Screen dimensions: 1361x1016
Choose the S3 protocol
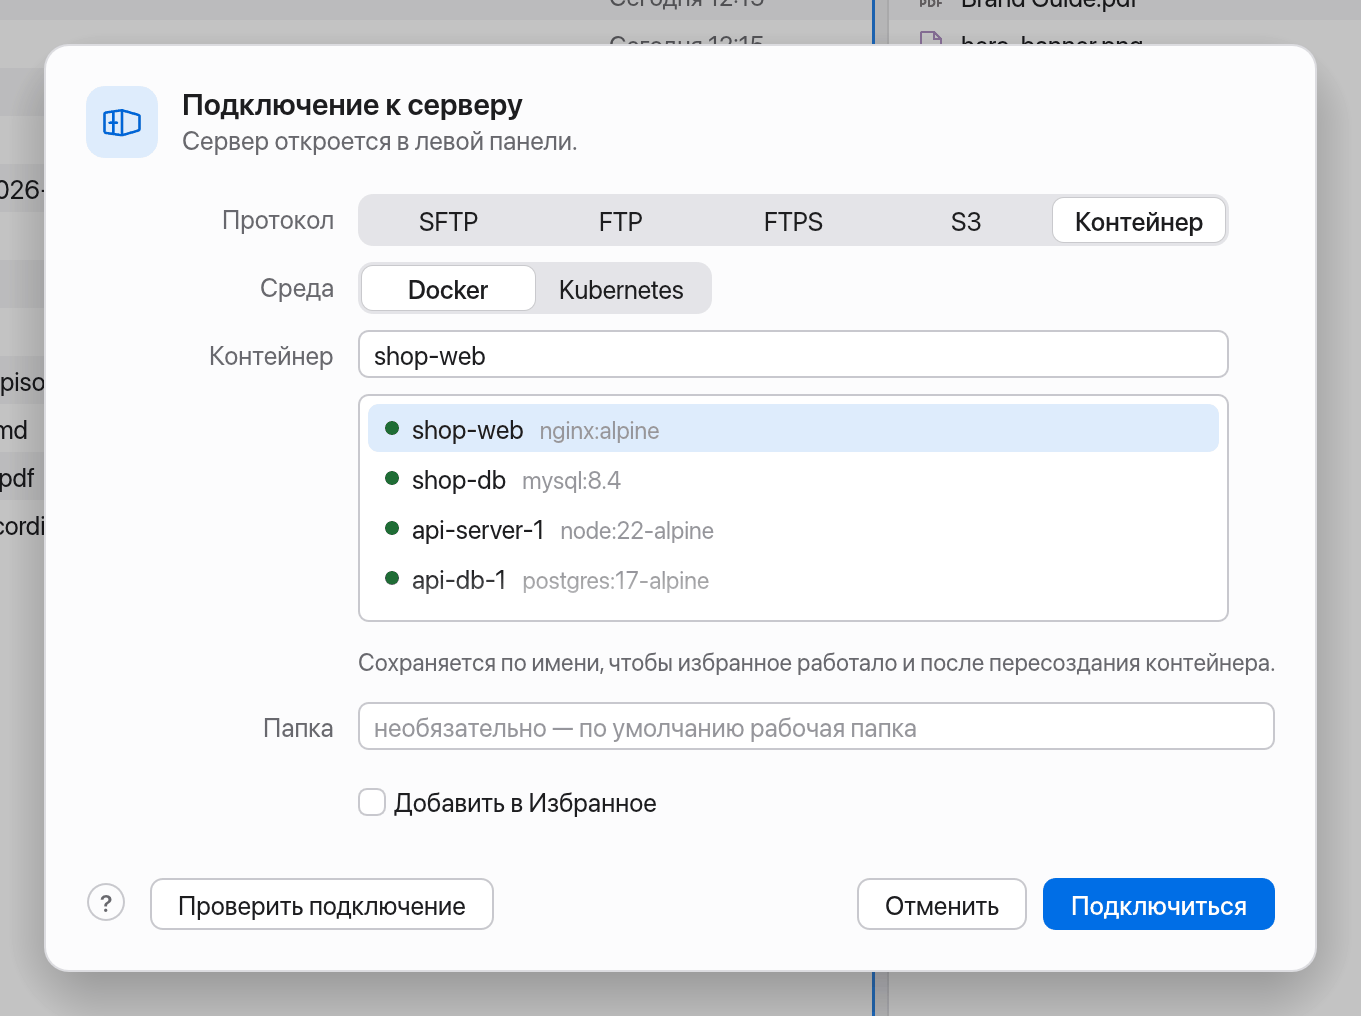click(966, 221)
